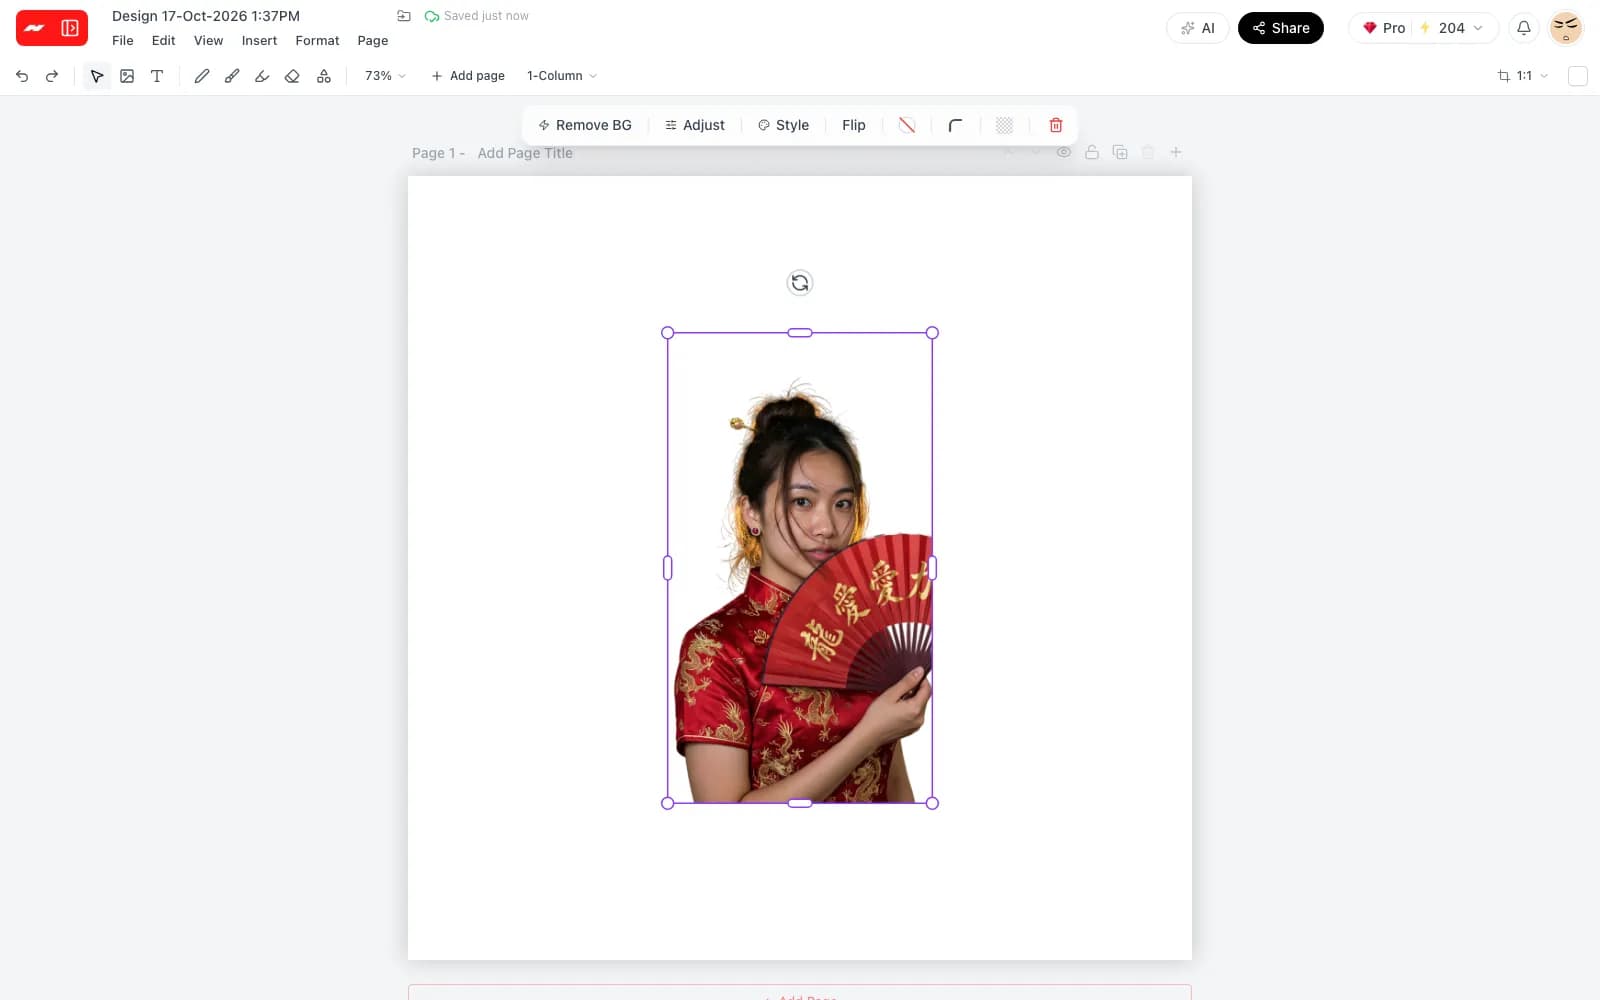The image size is (1600, 1000).
Task: Open the shapes tool
Action: [324, 76]
